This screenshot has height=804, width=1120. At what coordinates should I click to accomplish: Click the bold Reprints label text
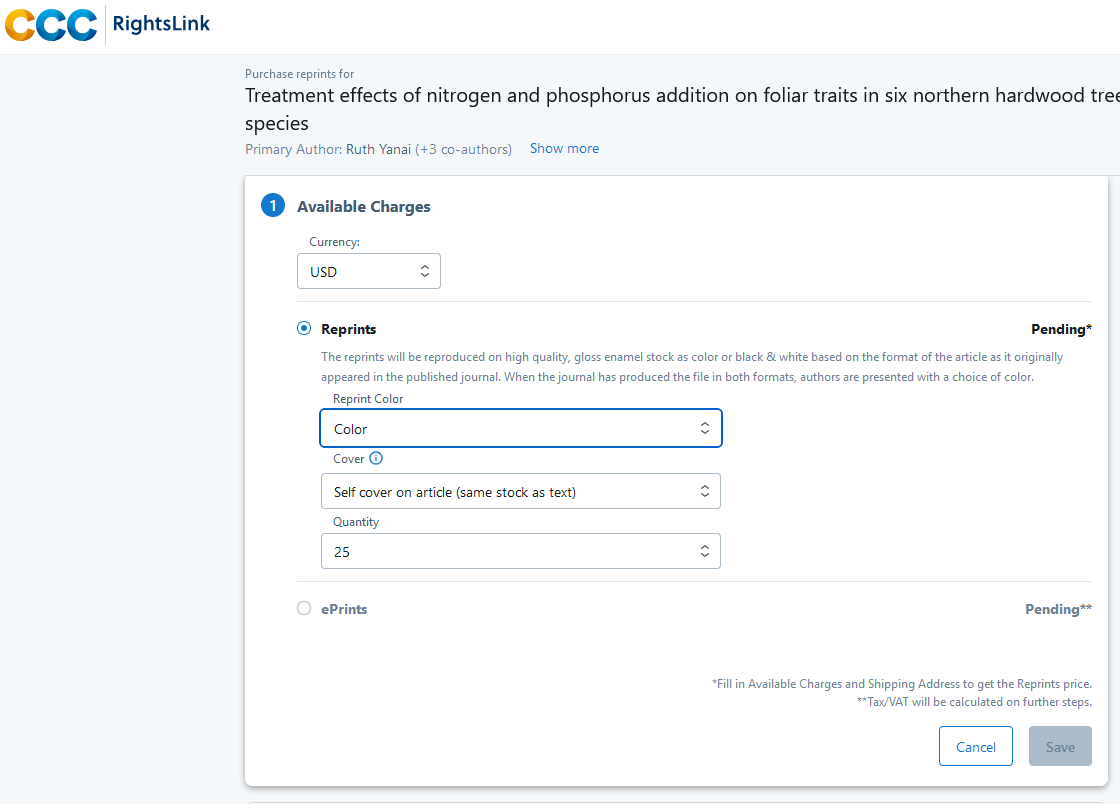[348, 329]
